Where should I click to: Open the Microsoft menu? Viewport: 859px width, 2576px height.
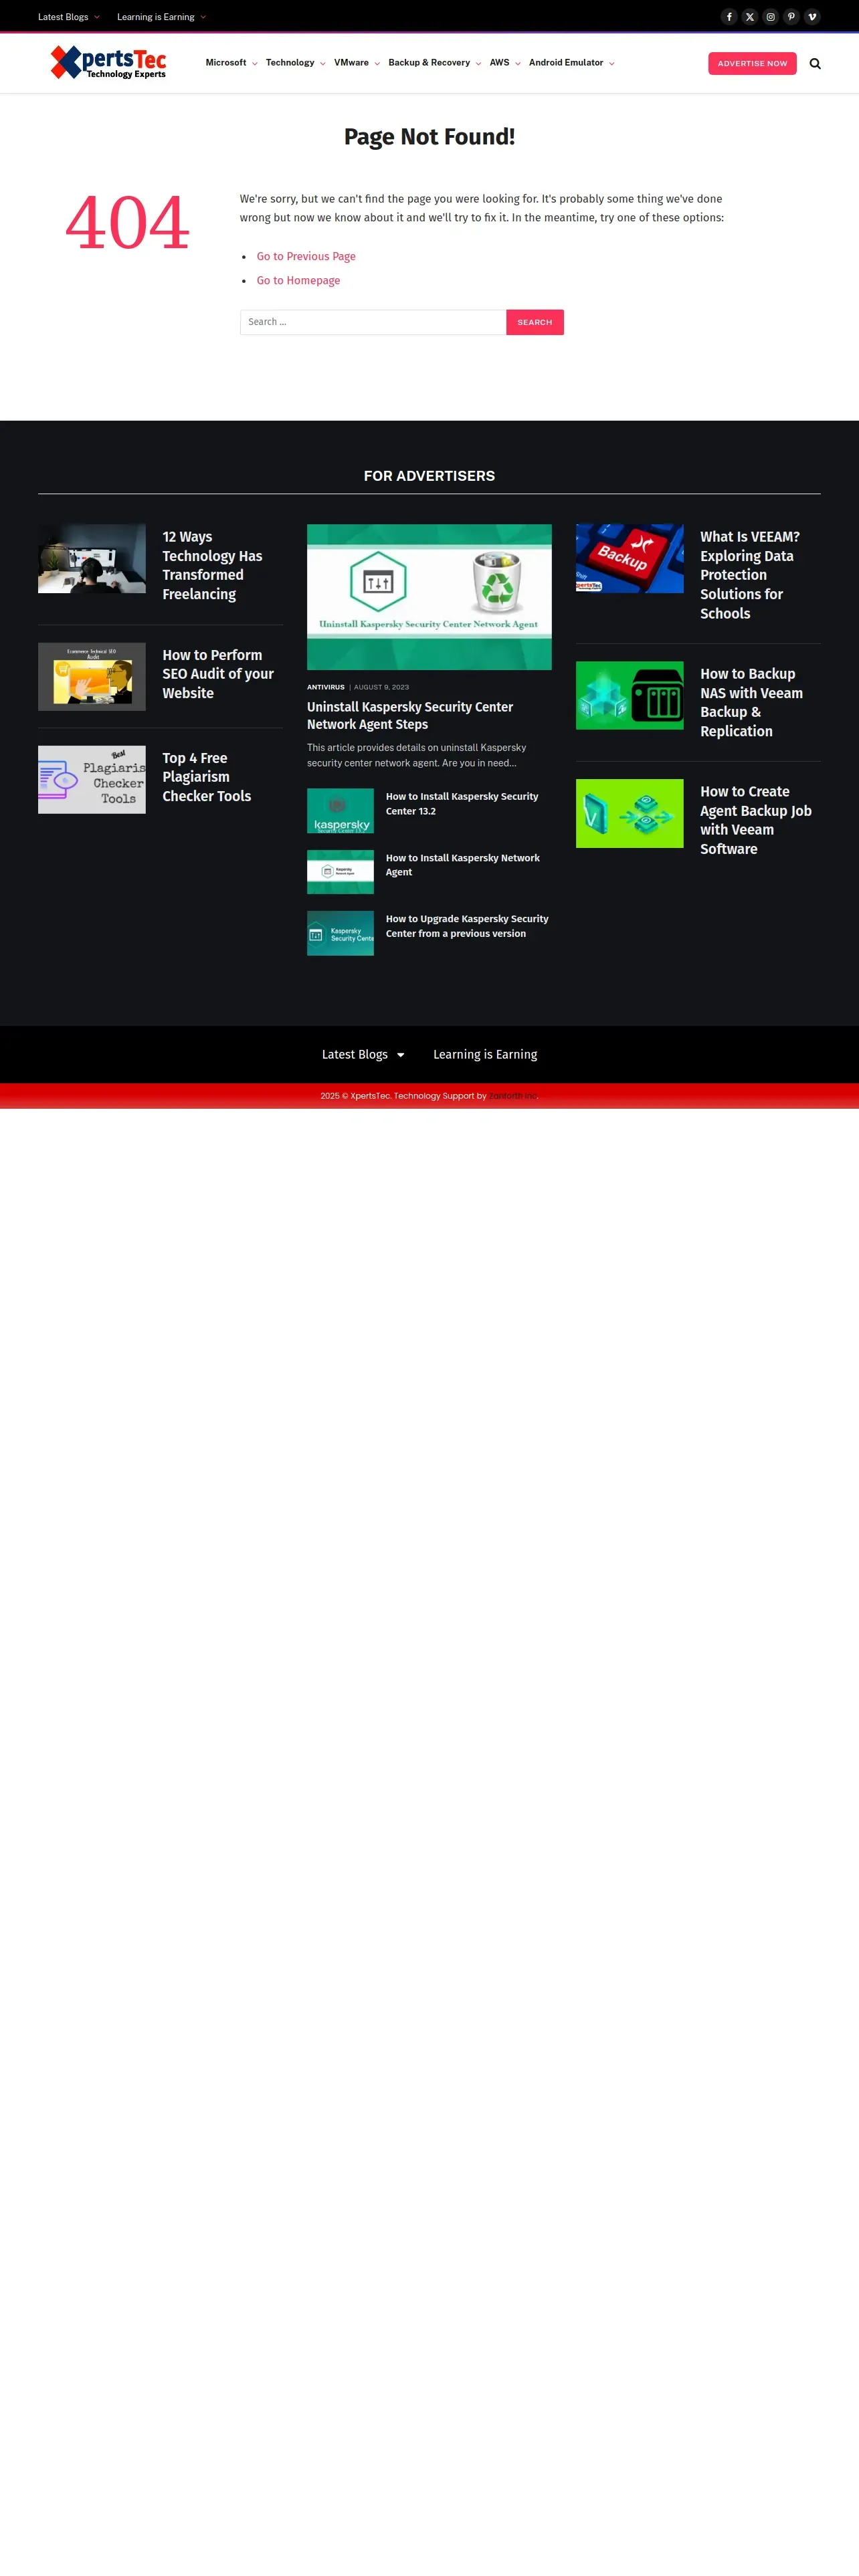[x=231, y=63]
